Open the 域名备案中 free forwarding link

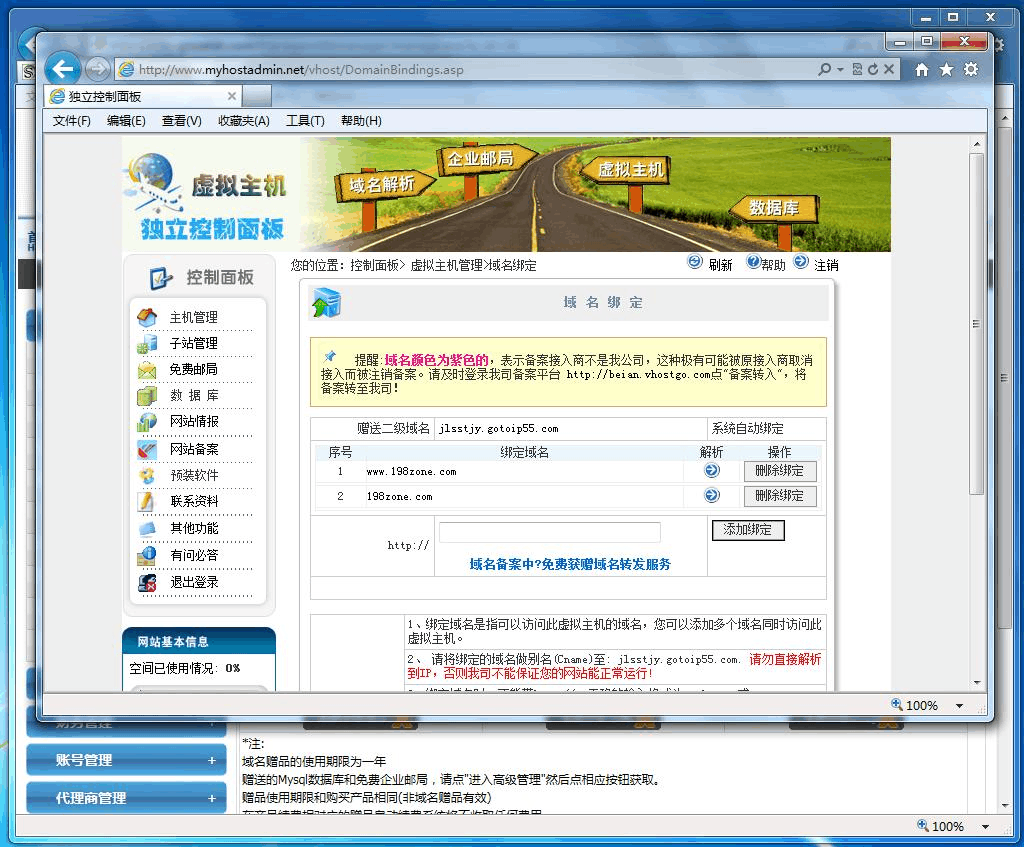[570, 564]
